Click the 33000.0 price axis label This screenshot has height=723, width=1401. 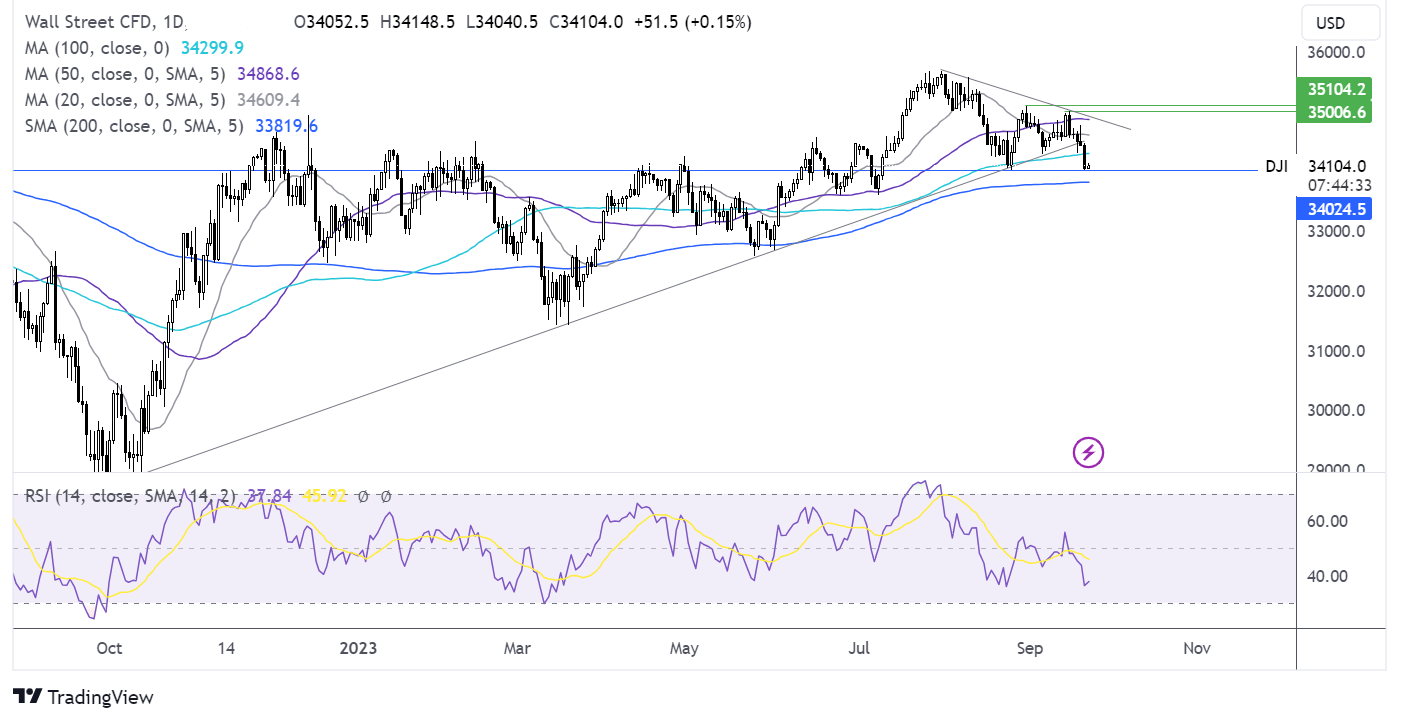(1339, 231)
